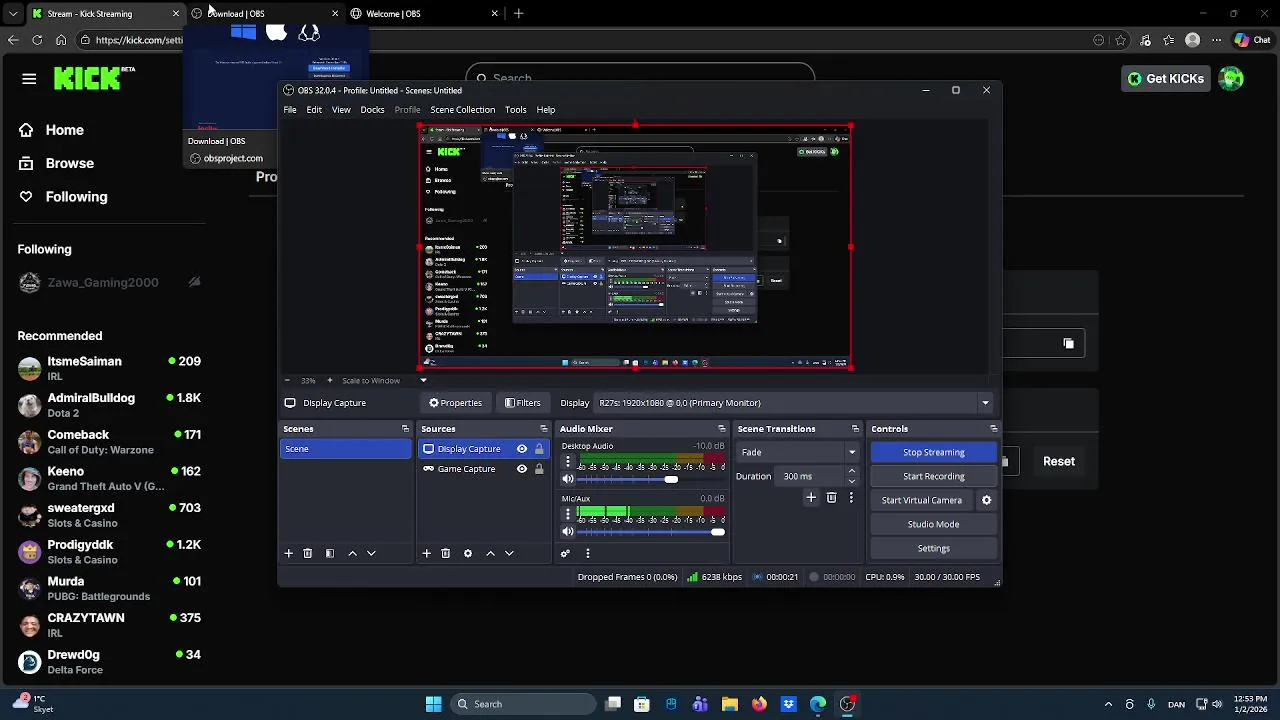This screenshot has height=720, width=1280.
Task: Open Mic/Aux three-dot options
Action: pyautogui.click(x=568, y=514)
